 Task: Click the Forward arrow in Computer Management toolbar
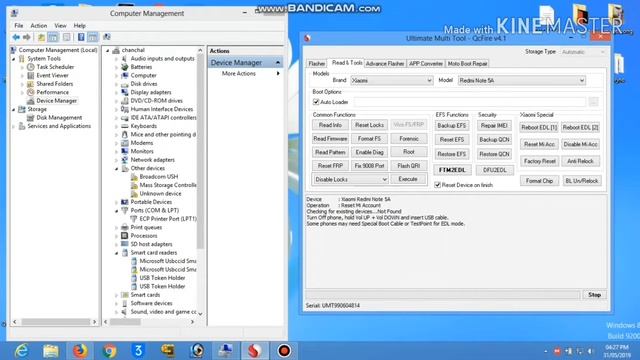[27, 37]
